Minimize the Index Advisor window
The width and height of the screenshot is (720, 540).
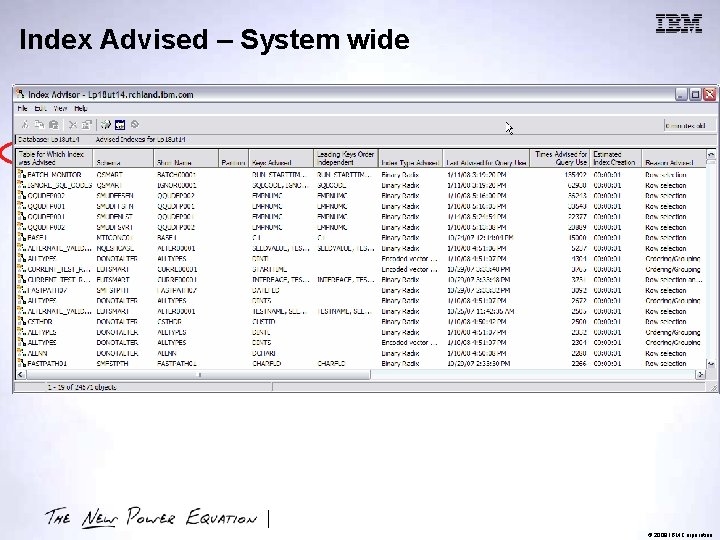(x=681, y=95)
